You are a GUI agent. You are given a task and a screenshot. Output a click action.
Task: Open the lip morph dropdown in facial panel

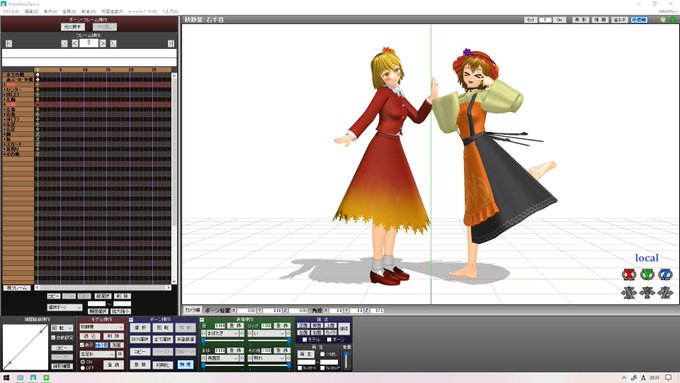click(x=269, y=334)
